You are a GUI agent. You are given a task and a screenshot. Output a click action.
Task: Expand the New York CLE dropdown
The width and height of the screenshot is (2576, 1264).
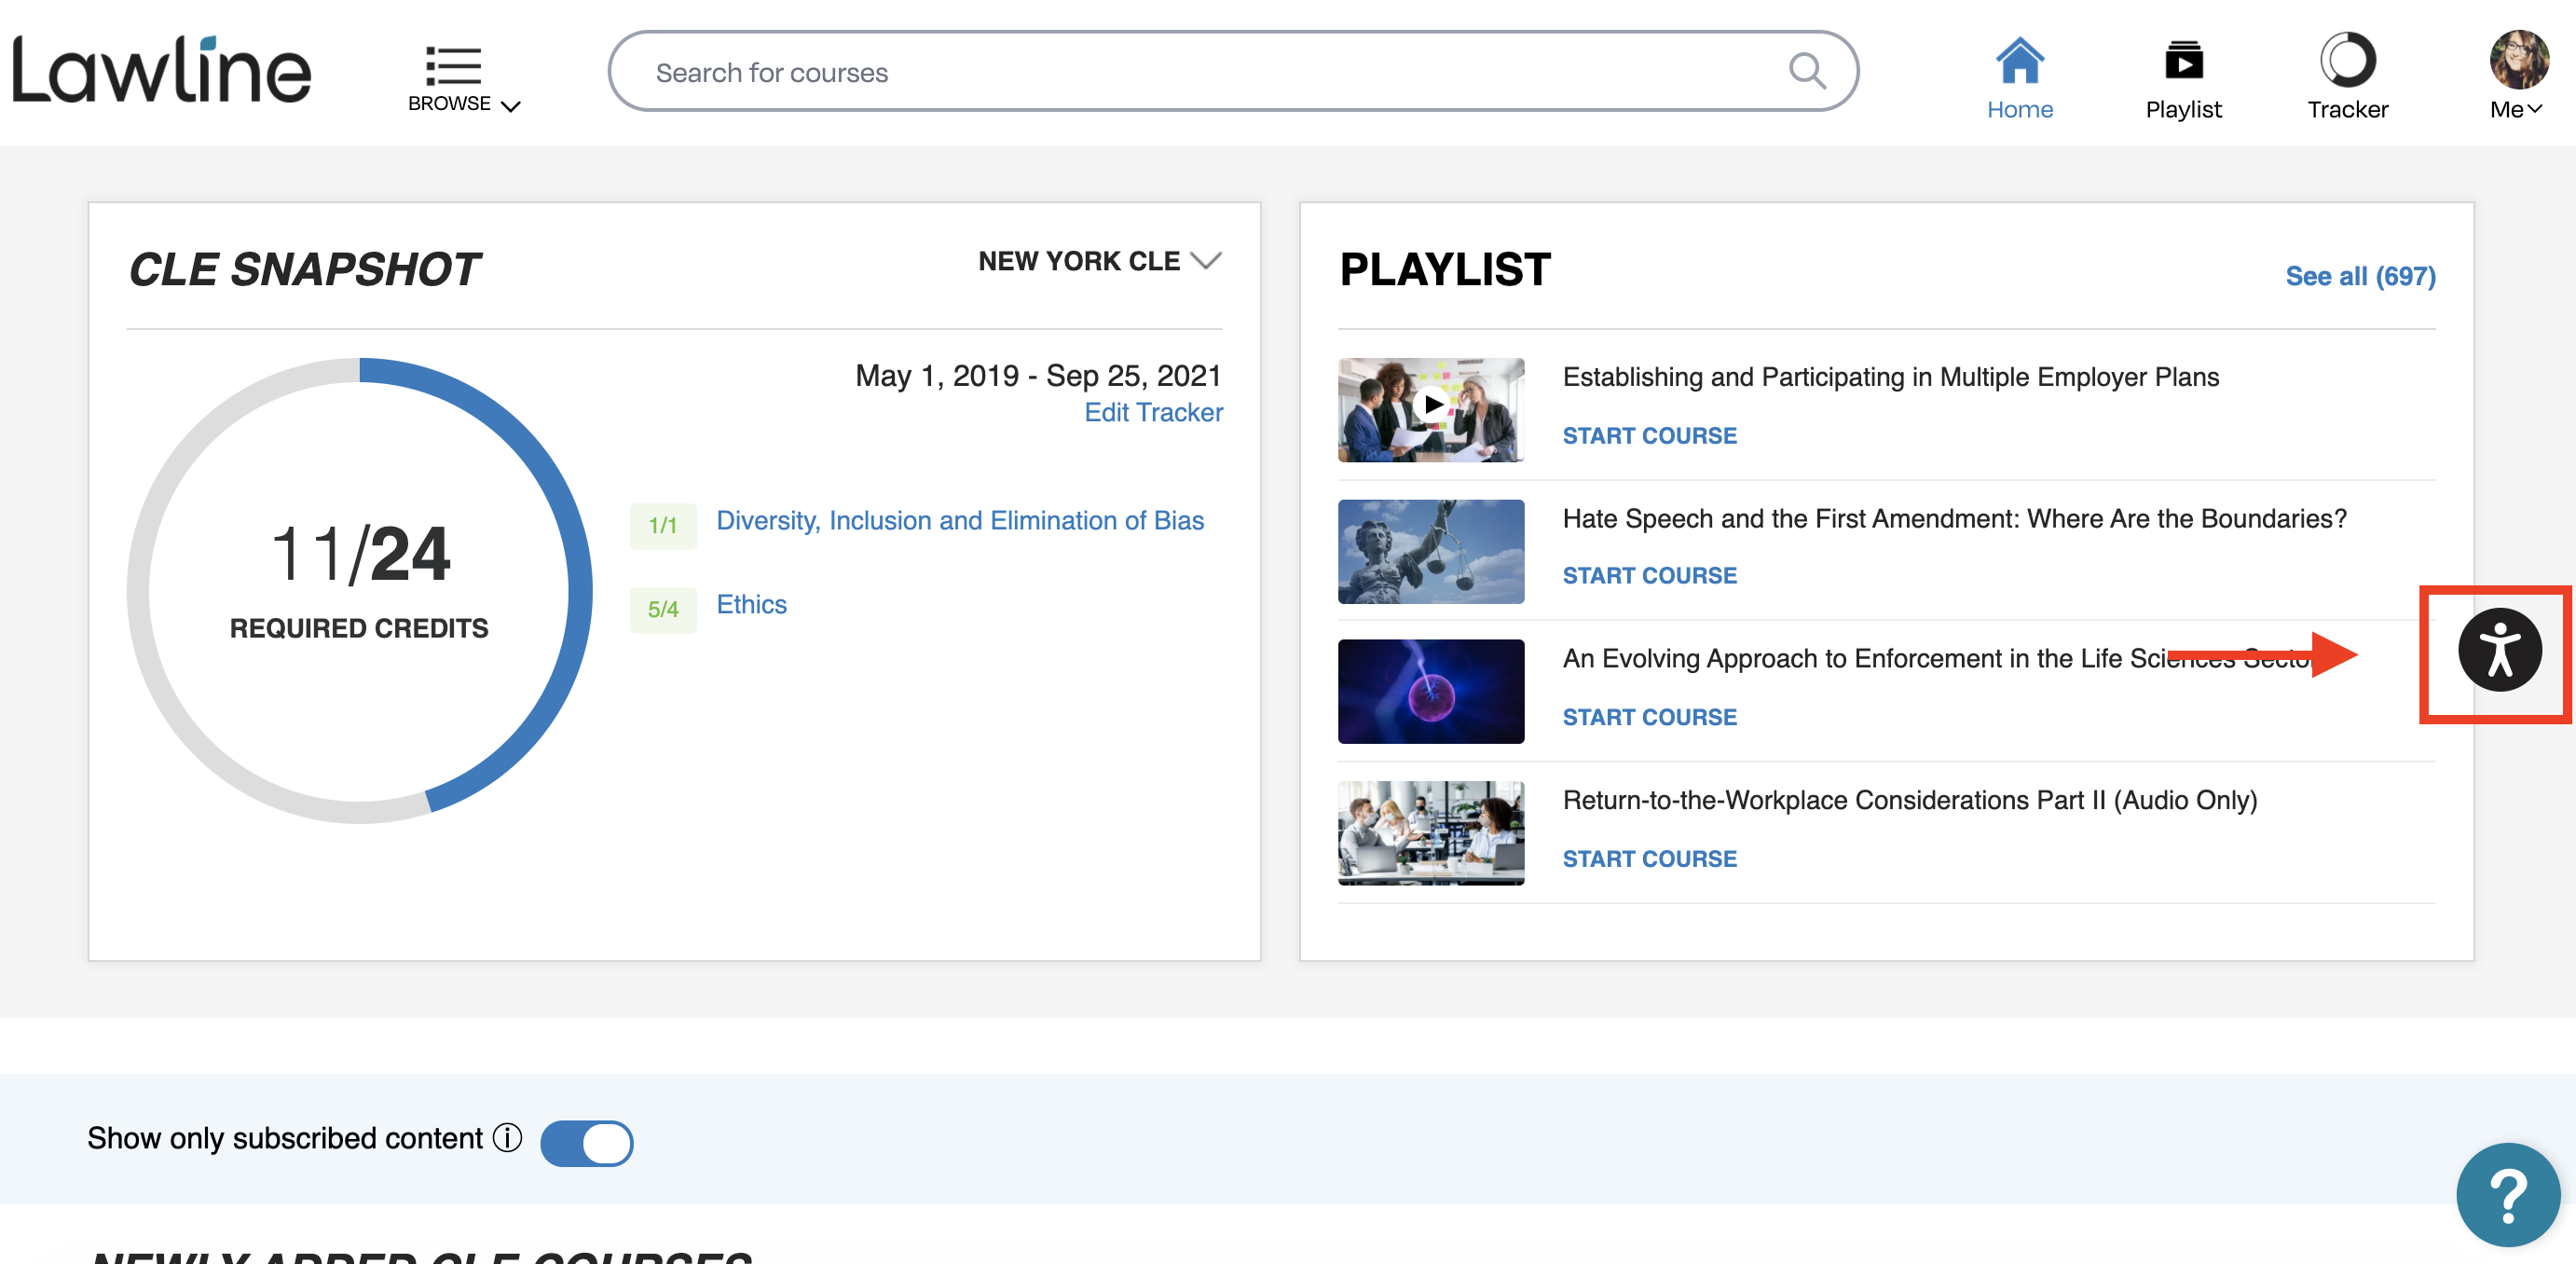pyautogui.click(x=1100, y=261)
